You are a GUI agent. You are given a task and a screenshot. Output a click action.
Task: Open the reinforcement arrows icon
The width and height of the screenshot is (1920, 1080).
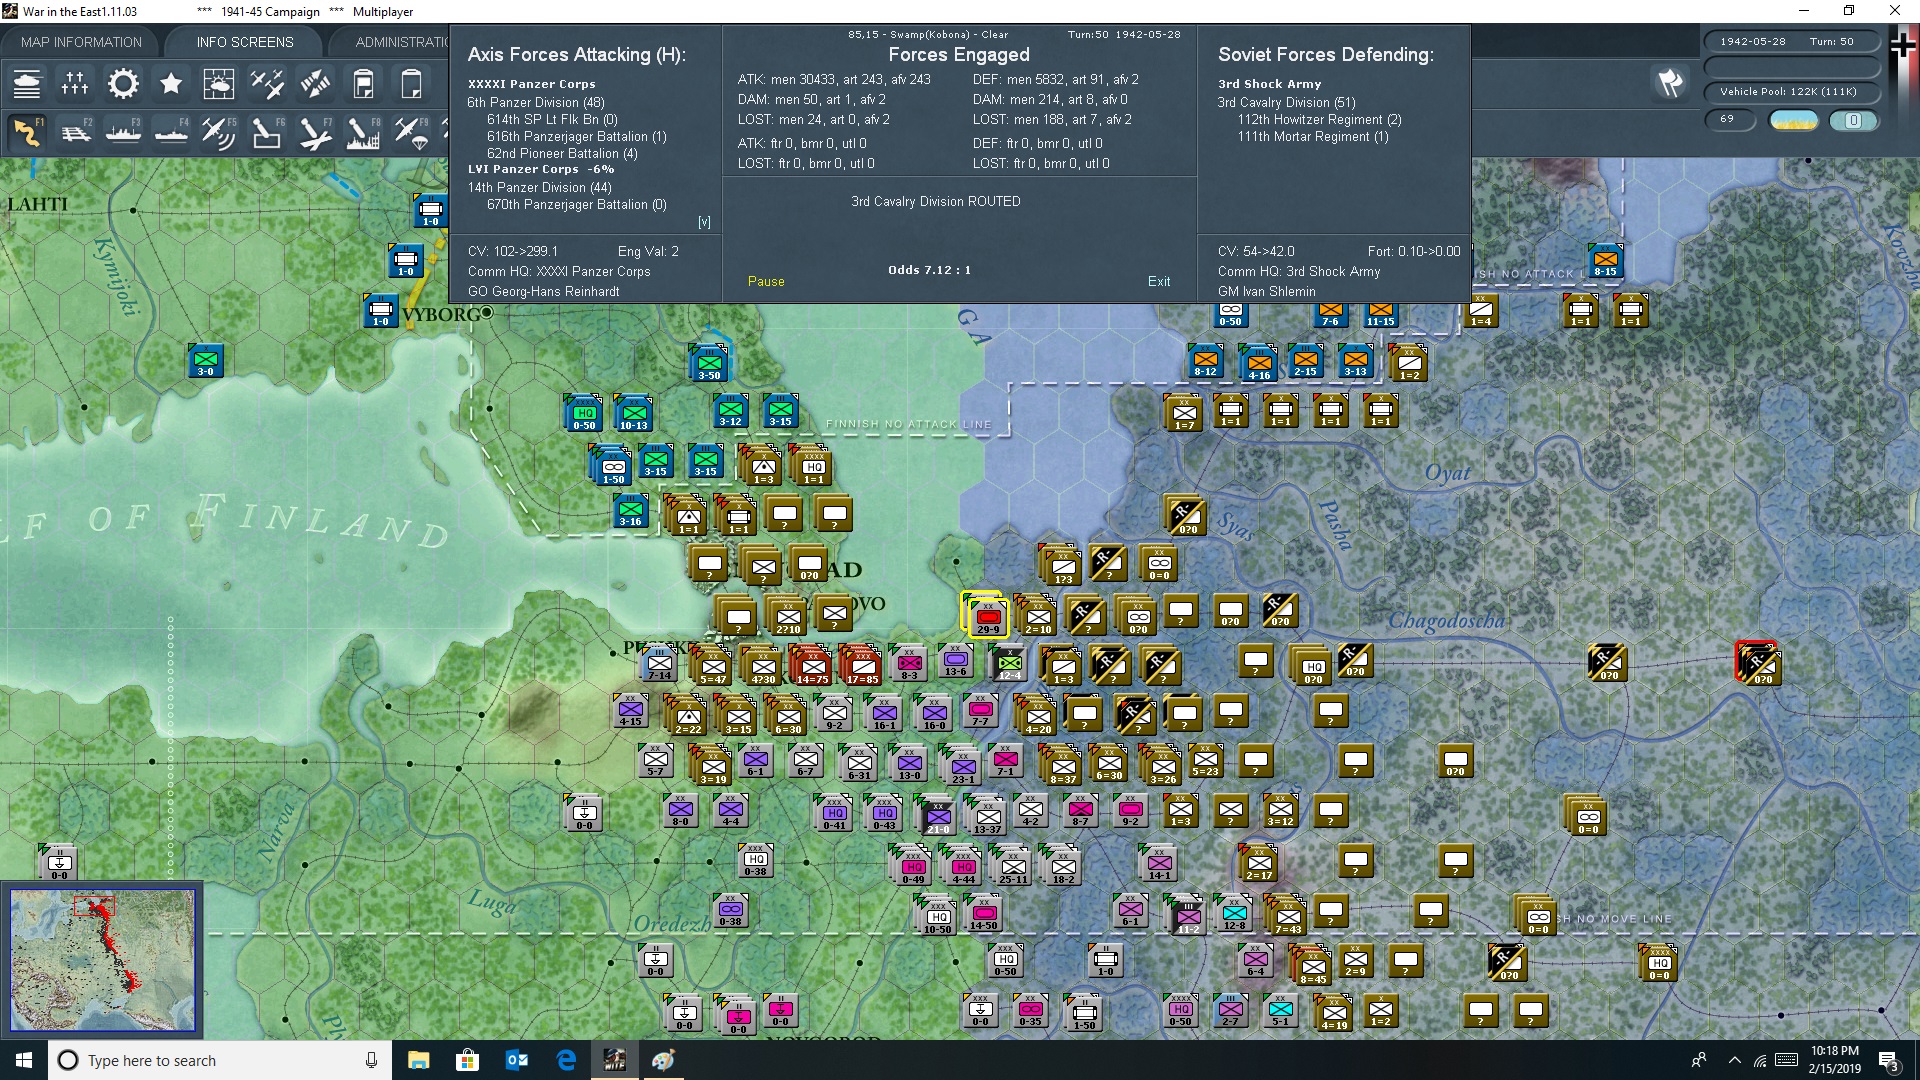315,85
